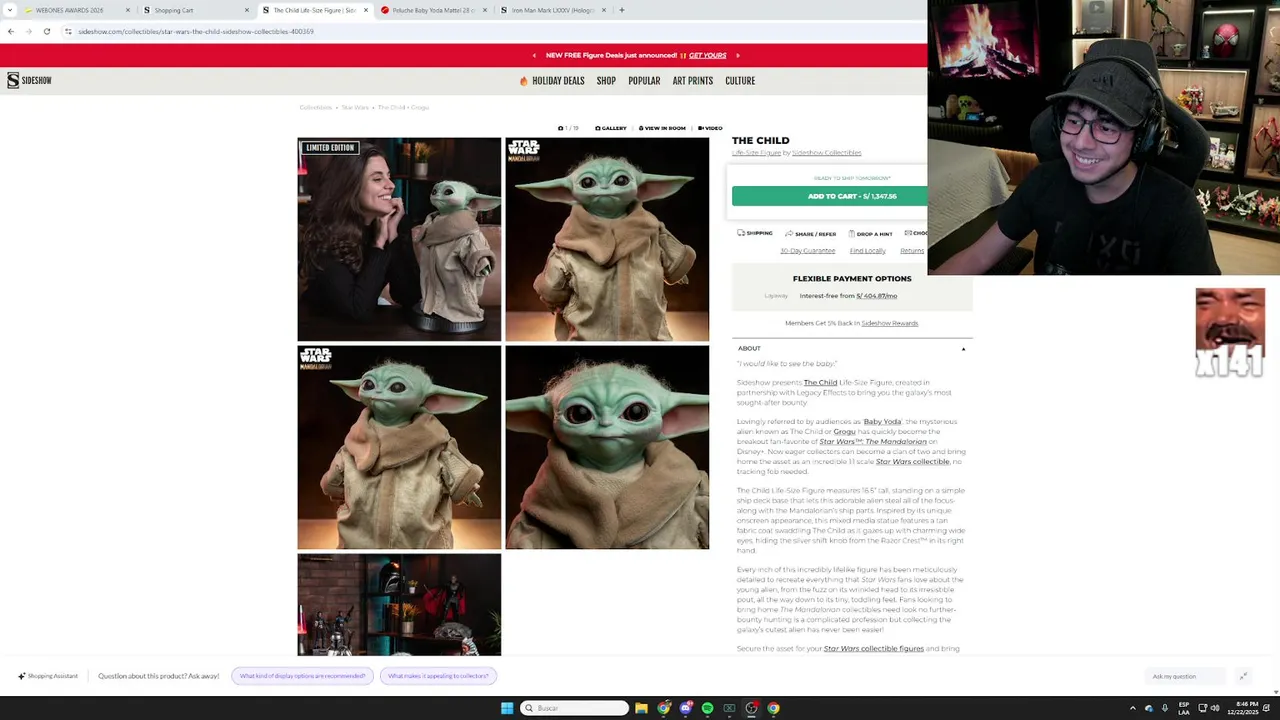This screenshot has height=720, width=1280.
Task: Open the SHOP menu
Action: pyautogui.click(x=606, y=81)
